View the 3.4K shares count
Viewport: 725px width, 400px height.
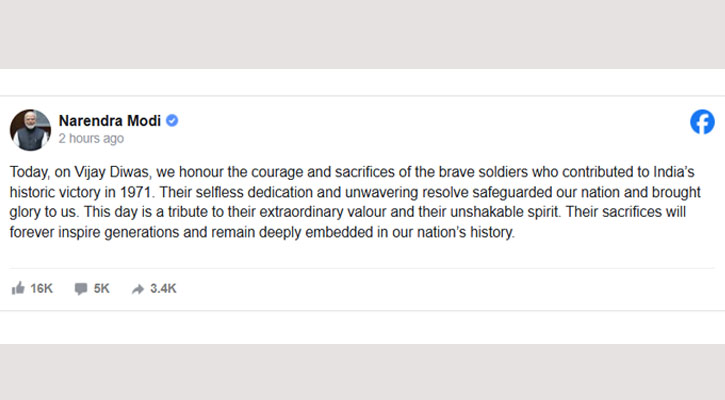coord(163,288)
